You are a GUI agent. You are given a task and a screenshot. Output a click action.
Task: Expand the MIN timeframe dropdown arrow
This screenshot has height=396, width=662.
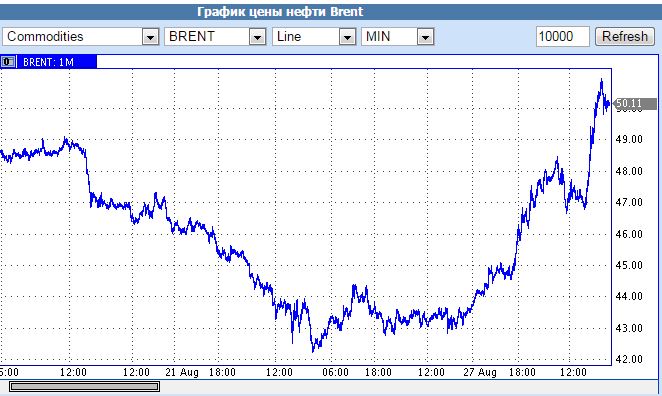click(x=426, y=37)
